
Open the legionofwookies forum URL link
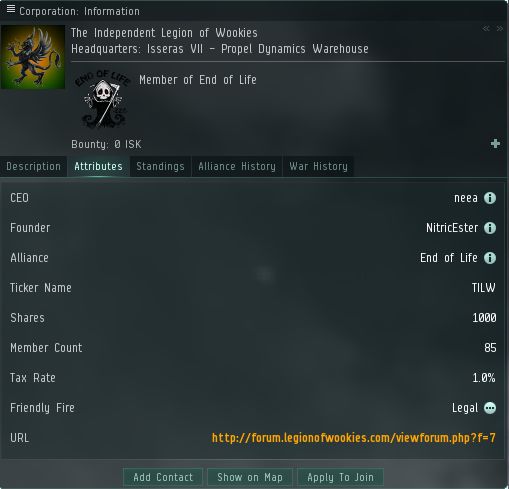pos(354,438)
